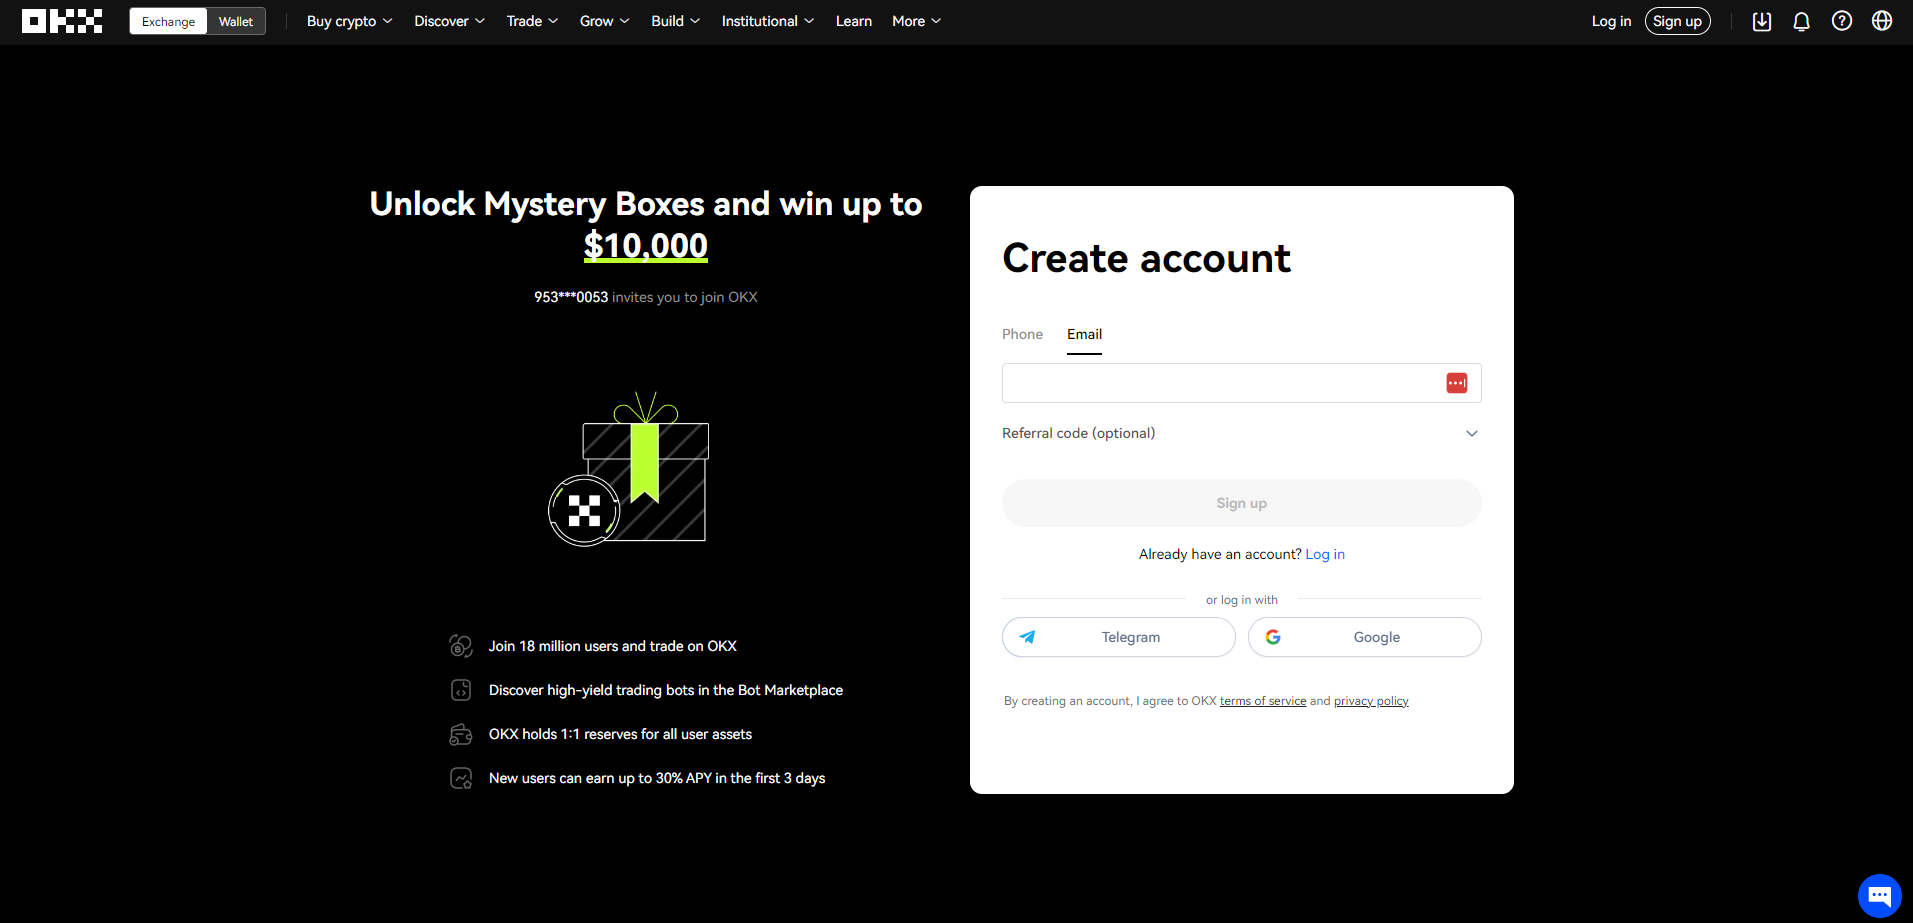The width and height of the screenshot is (1913, 923).
Task: Open the download app icon
Action: [1762, 21]
